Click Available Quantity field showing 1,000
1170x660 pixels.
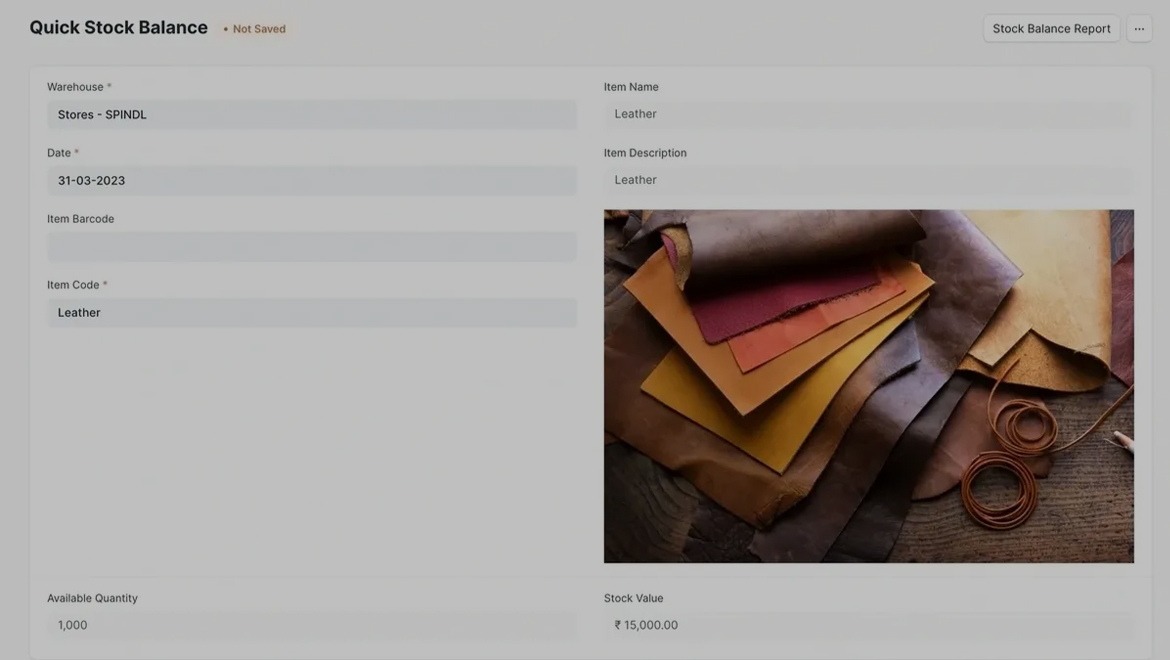pos(311,625)
